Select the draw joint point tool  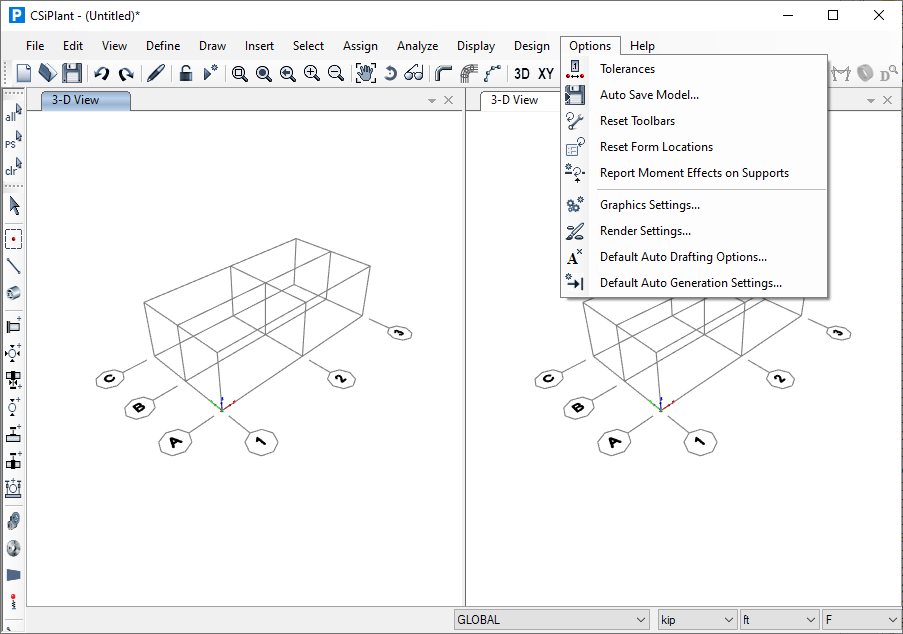pos(13,239)
